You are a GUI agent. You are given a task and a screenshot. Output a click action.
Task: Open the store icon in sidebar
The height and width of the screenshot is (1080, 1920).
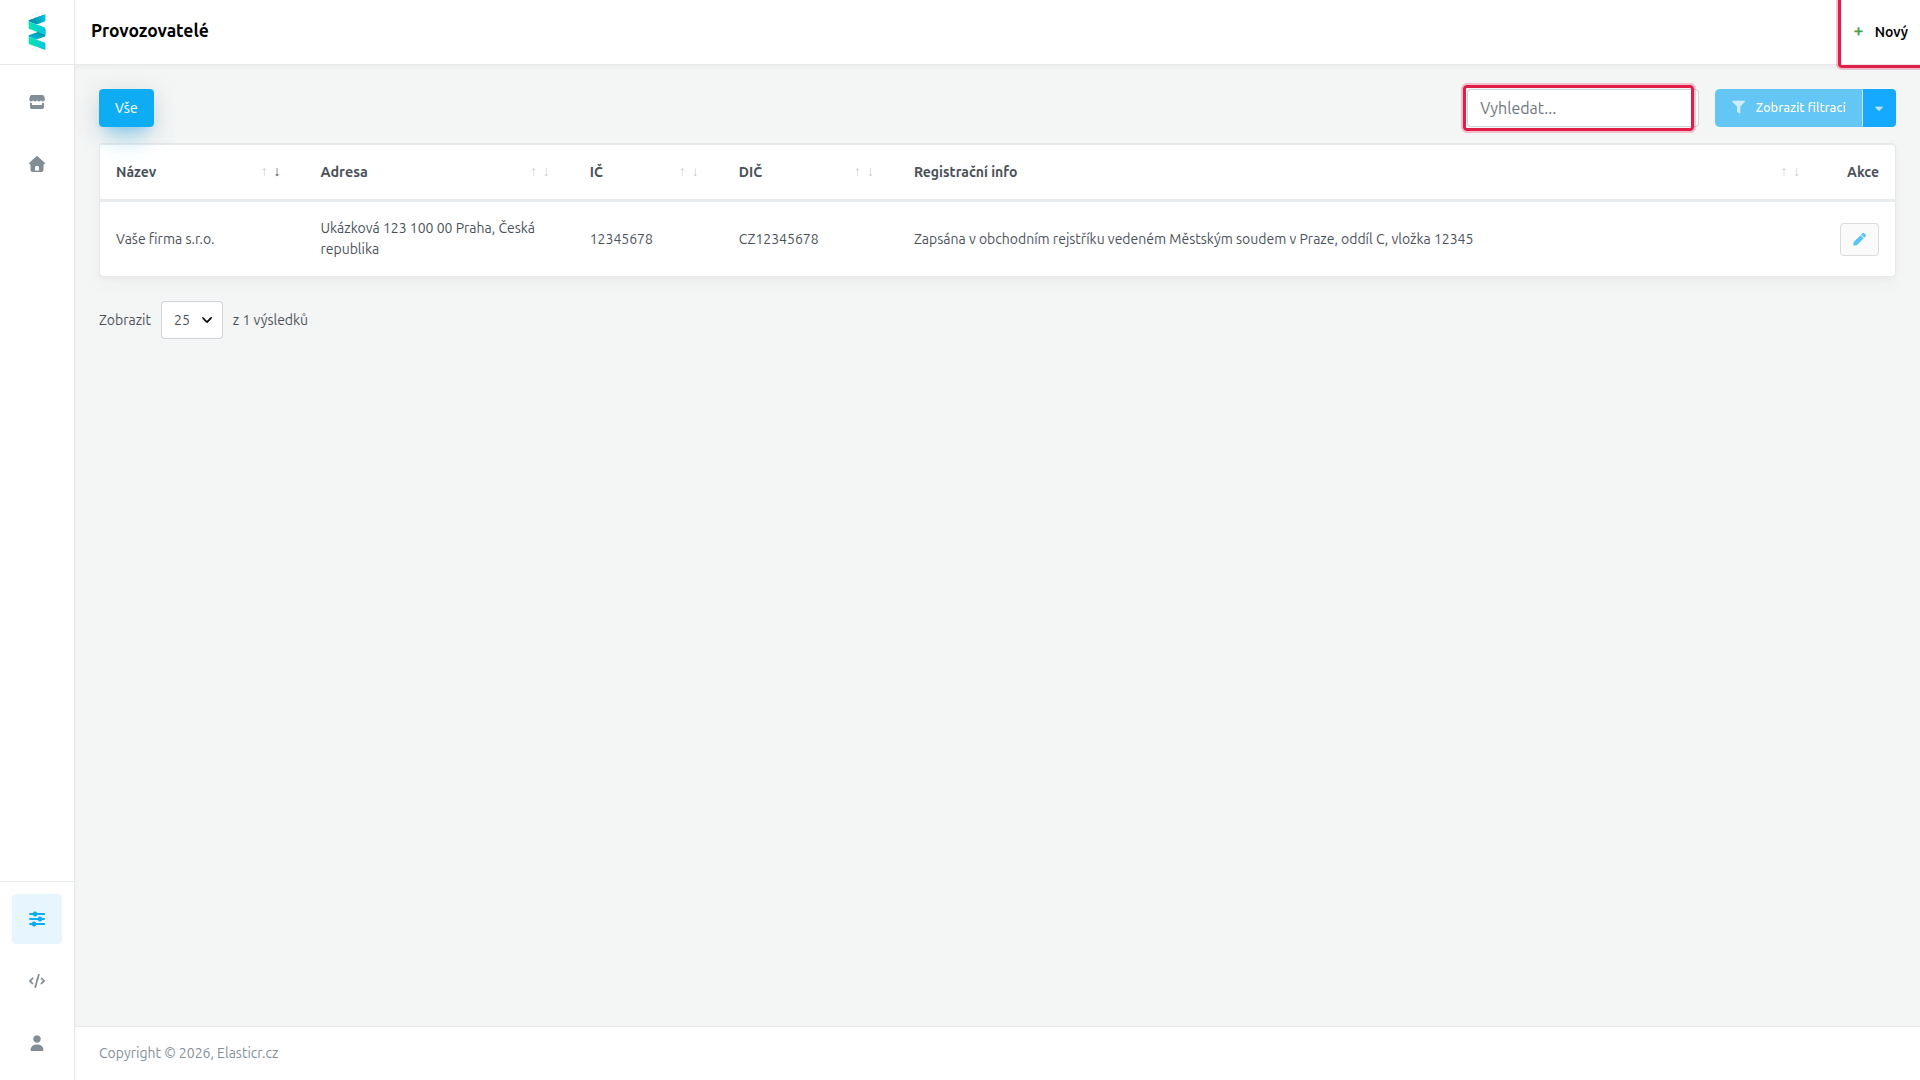point(37,102)
